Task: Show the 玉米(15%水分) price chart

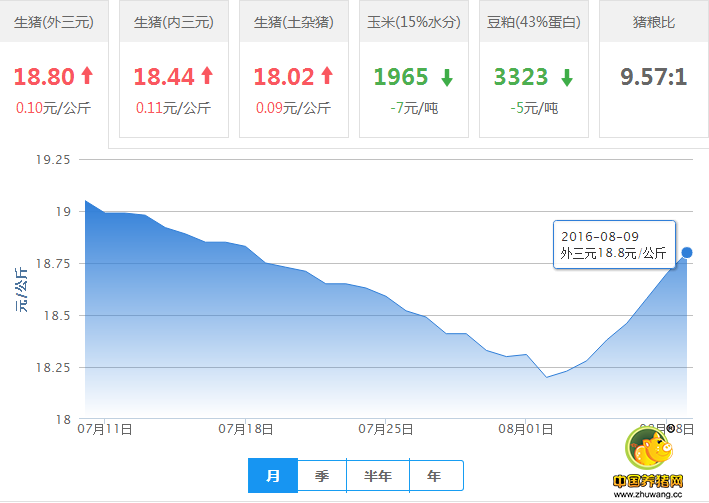Action: click(413, 22)
